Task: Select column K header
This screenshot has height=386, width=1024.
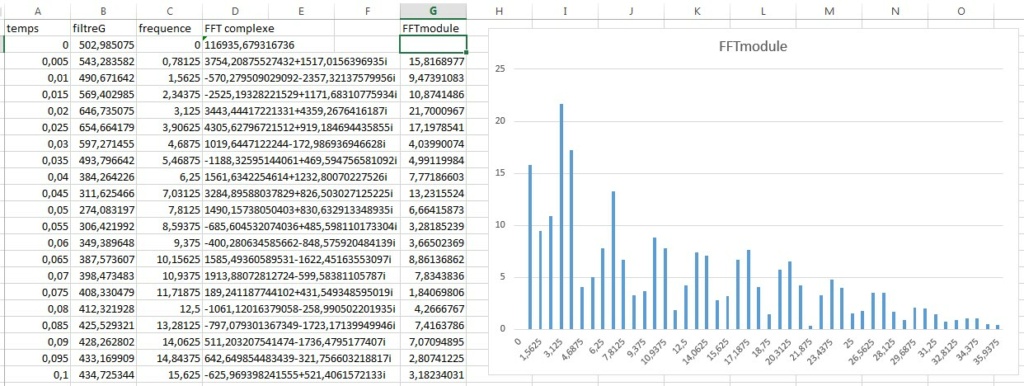Action: (x=697, y=11)
